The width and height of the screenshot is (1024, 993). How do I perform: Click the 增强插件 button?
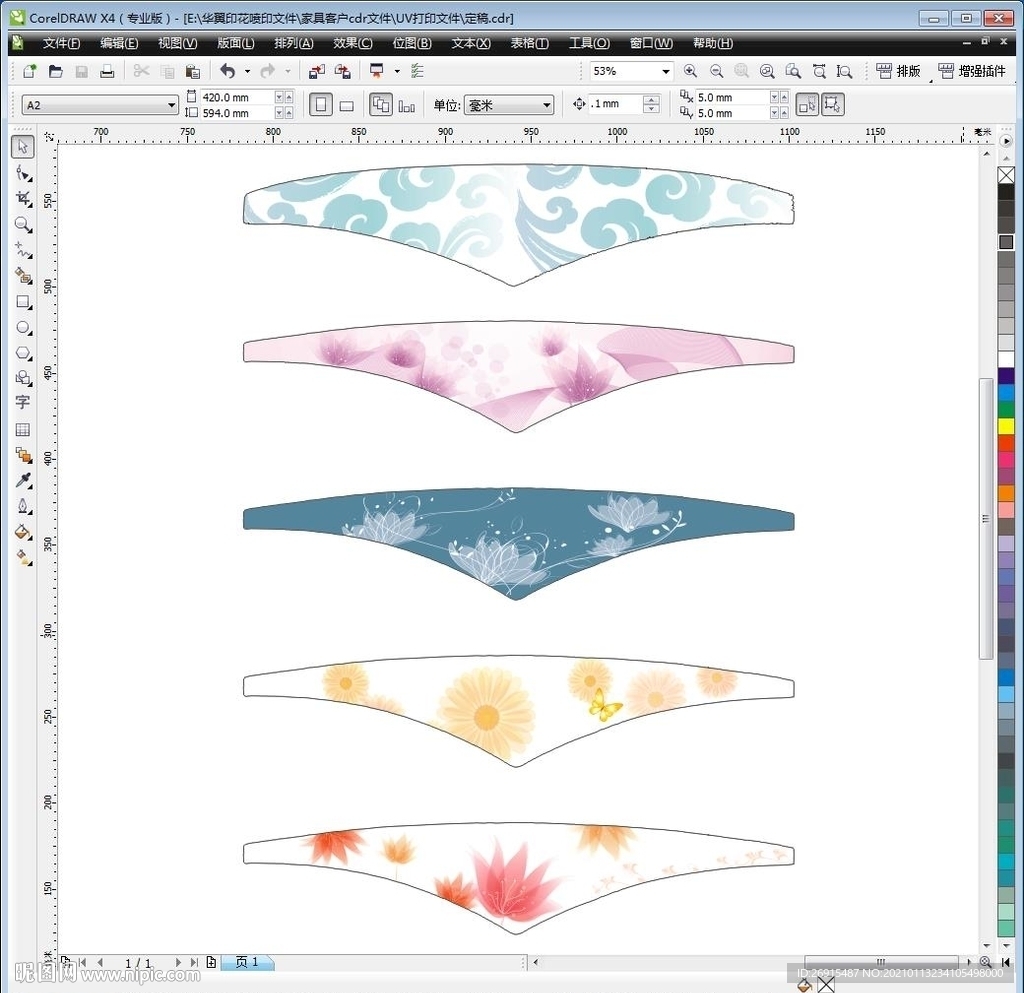tap(971, 71)
